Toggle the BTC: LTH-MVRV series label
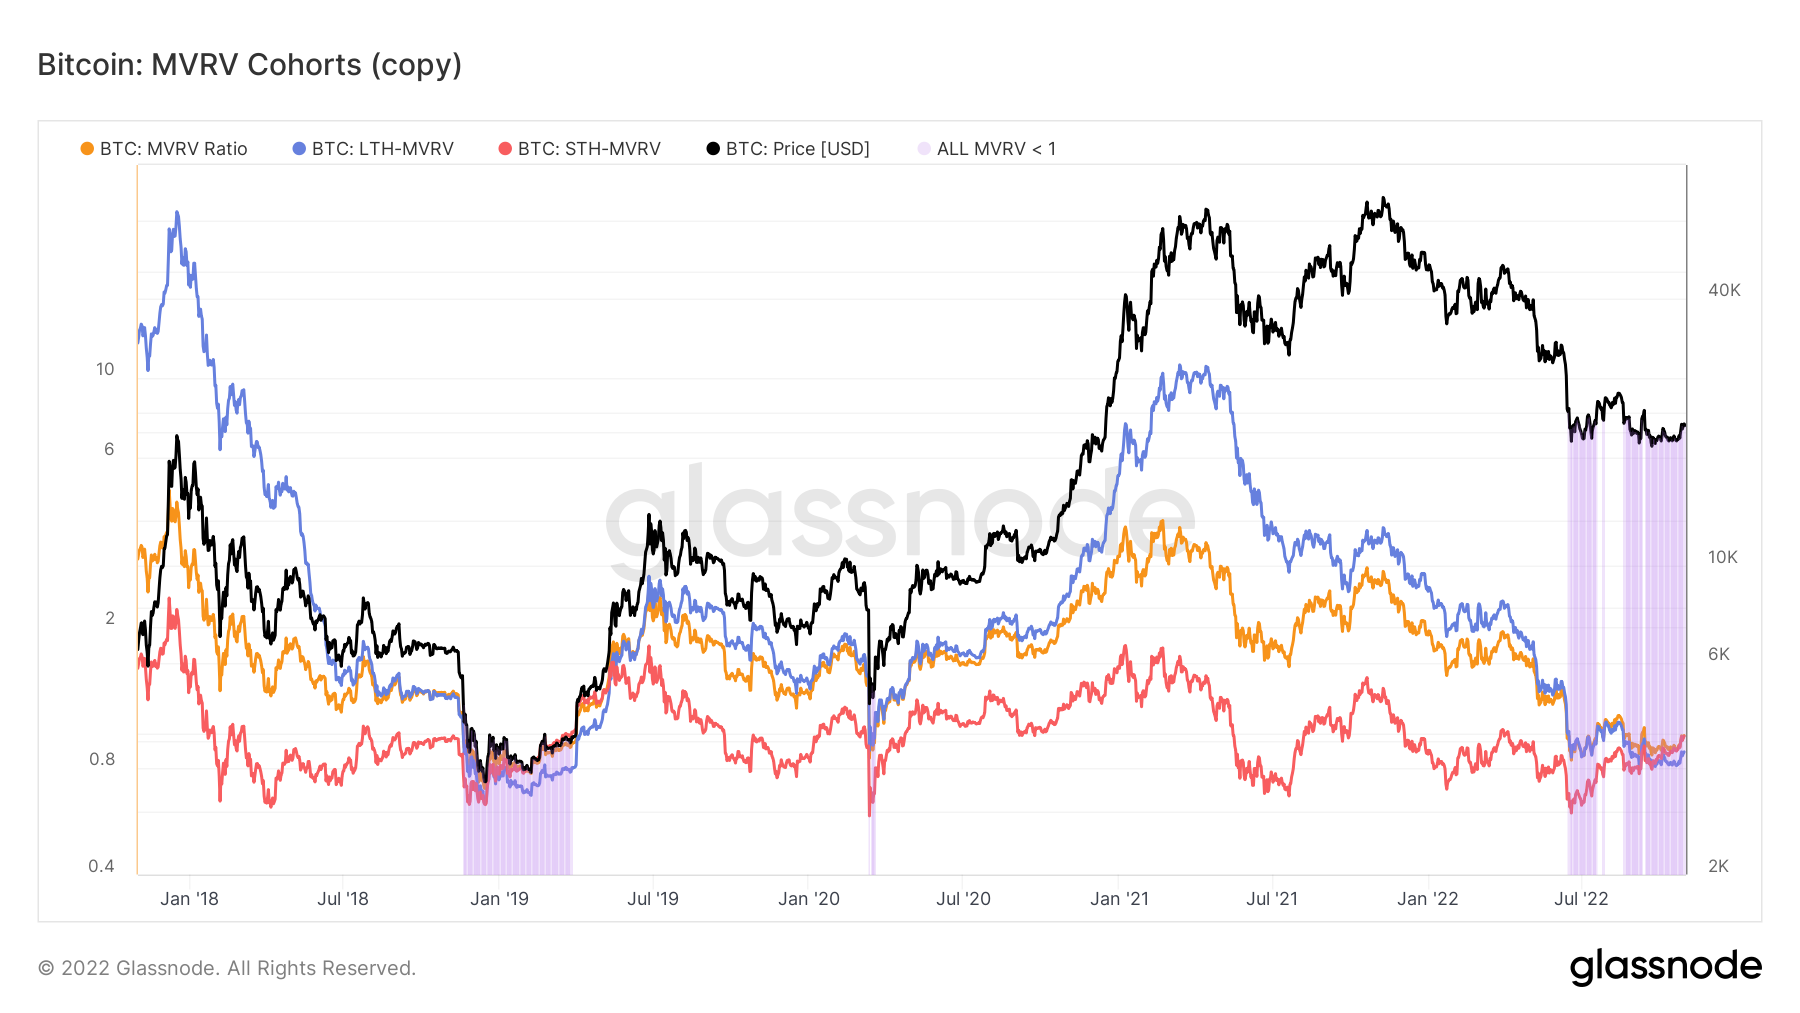Viewport: 1800px width, 1013px height. point(382,149)
